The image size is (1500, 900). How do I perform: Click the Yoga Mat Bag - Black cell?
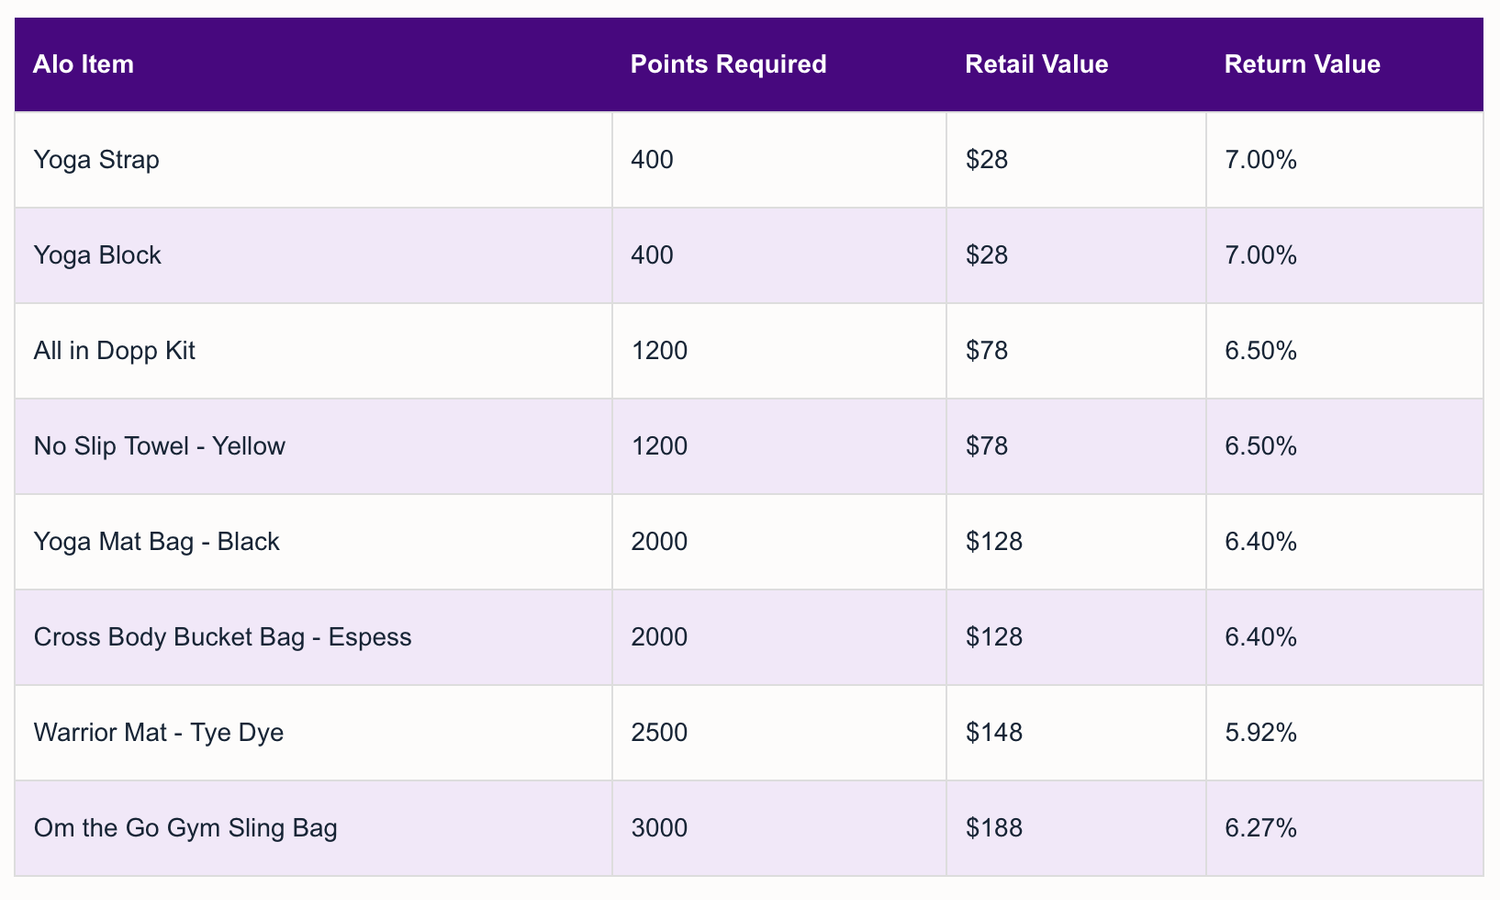pos(157,542)
